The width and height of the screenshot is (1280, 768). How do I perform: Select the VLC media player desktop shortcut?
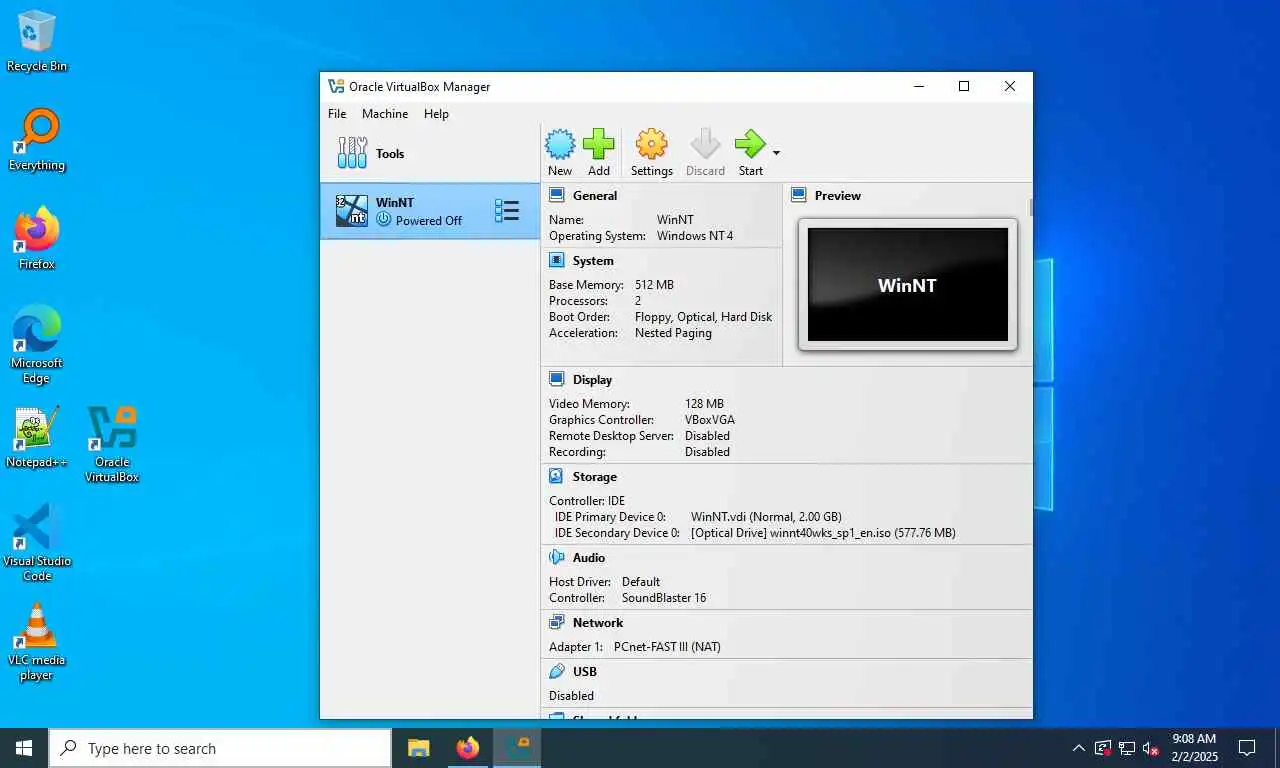pyautogui.click(x=37, y=642)
